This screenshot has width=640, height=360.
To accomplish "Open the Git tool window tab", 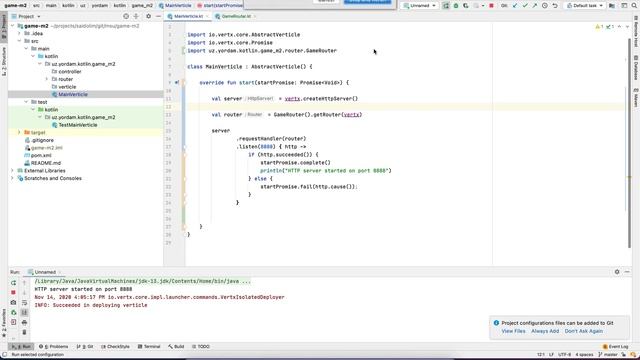I will click(85, 347).
